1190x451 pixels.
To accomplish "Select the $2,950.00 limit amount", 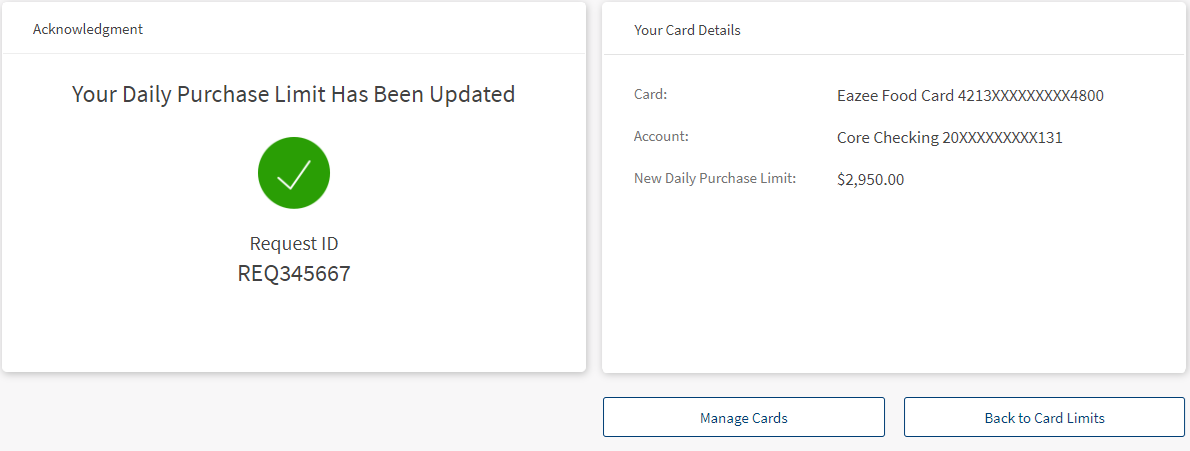I will coord(870,180).
